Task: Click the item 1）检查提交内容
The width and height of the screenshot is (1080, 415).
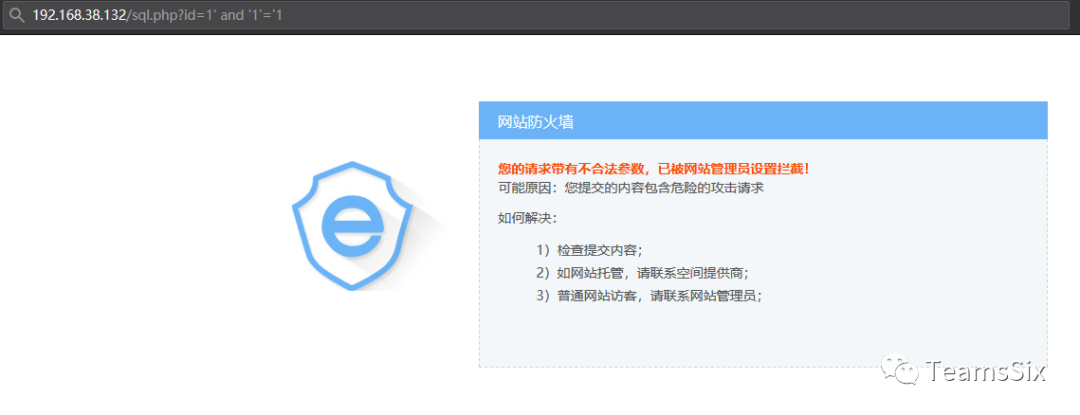Action: pyautogui.click(x=590, y=251)
